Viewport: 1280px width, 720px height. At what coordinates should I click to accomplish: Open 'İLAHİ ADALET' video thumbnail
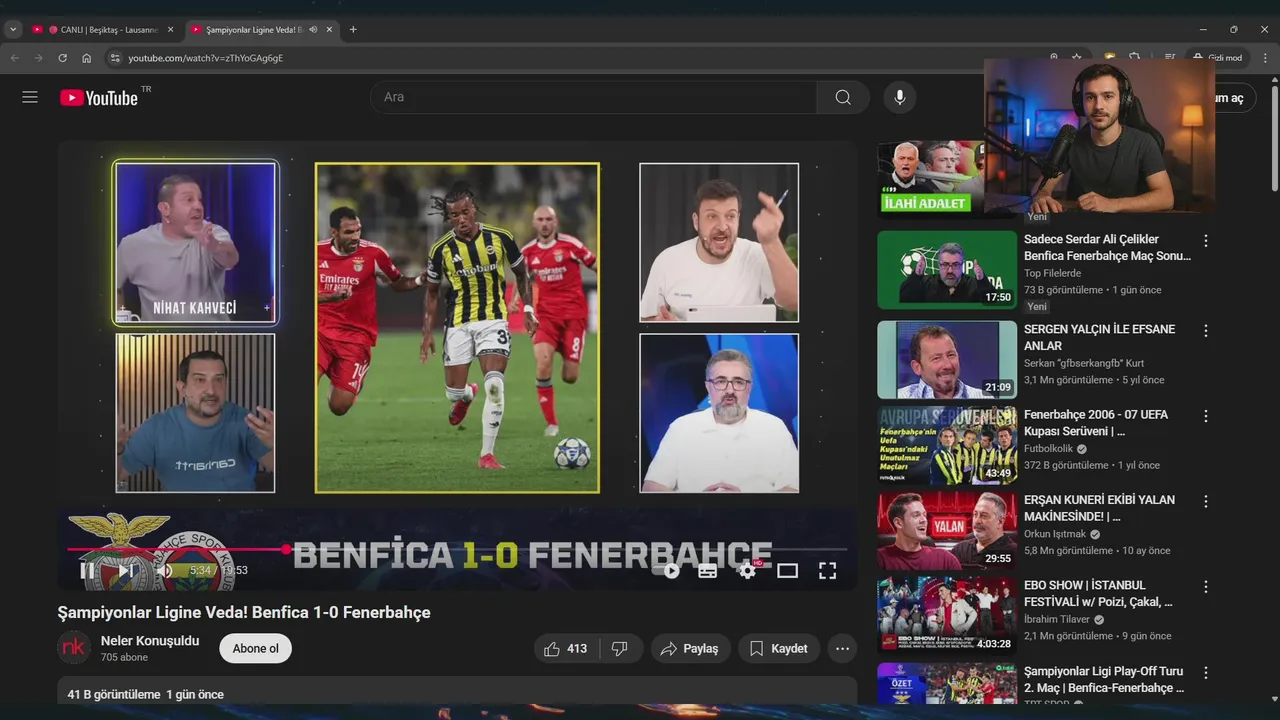[x=930, y=178]
